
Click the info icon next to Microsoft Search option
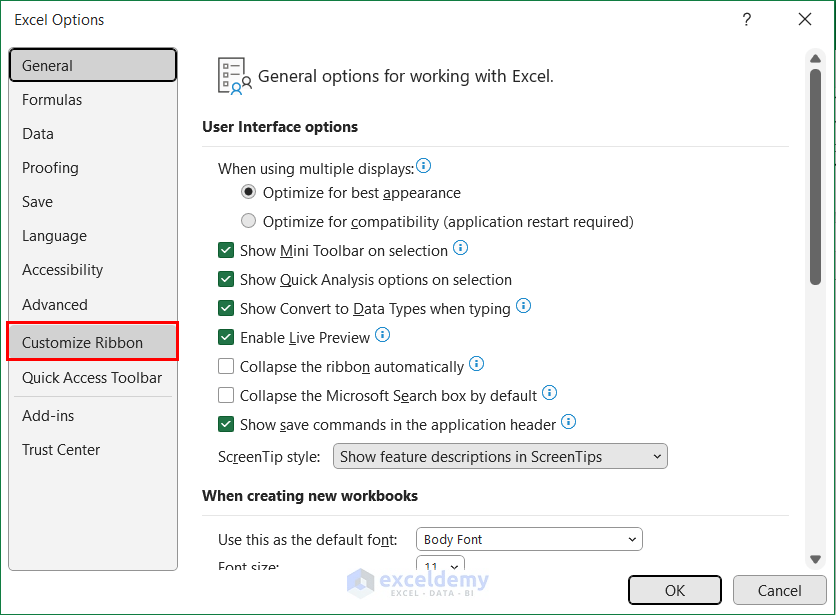point(549,393)
